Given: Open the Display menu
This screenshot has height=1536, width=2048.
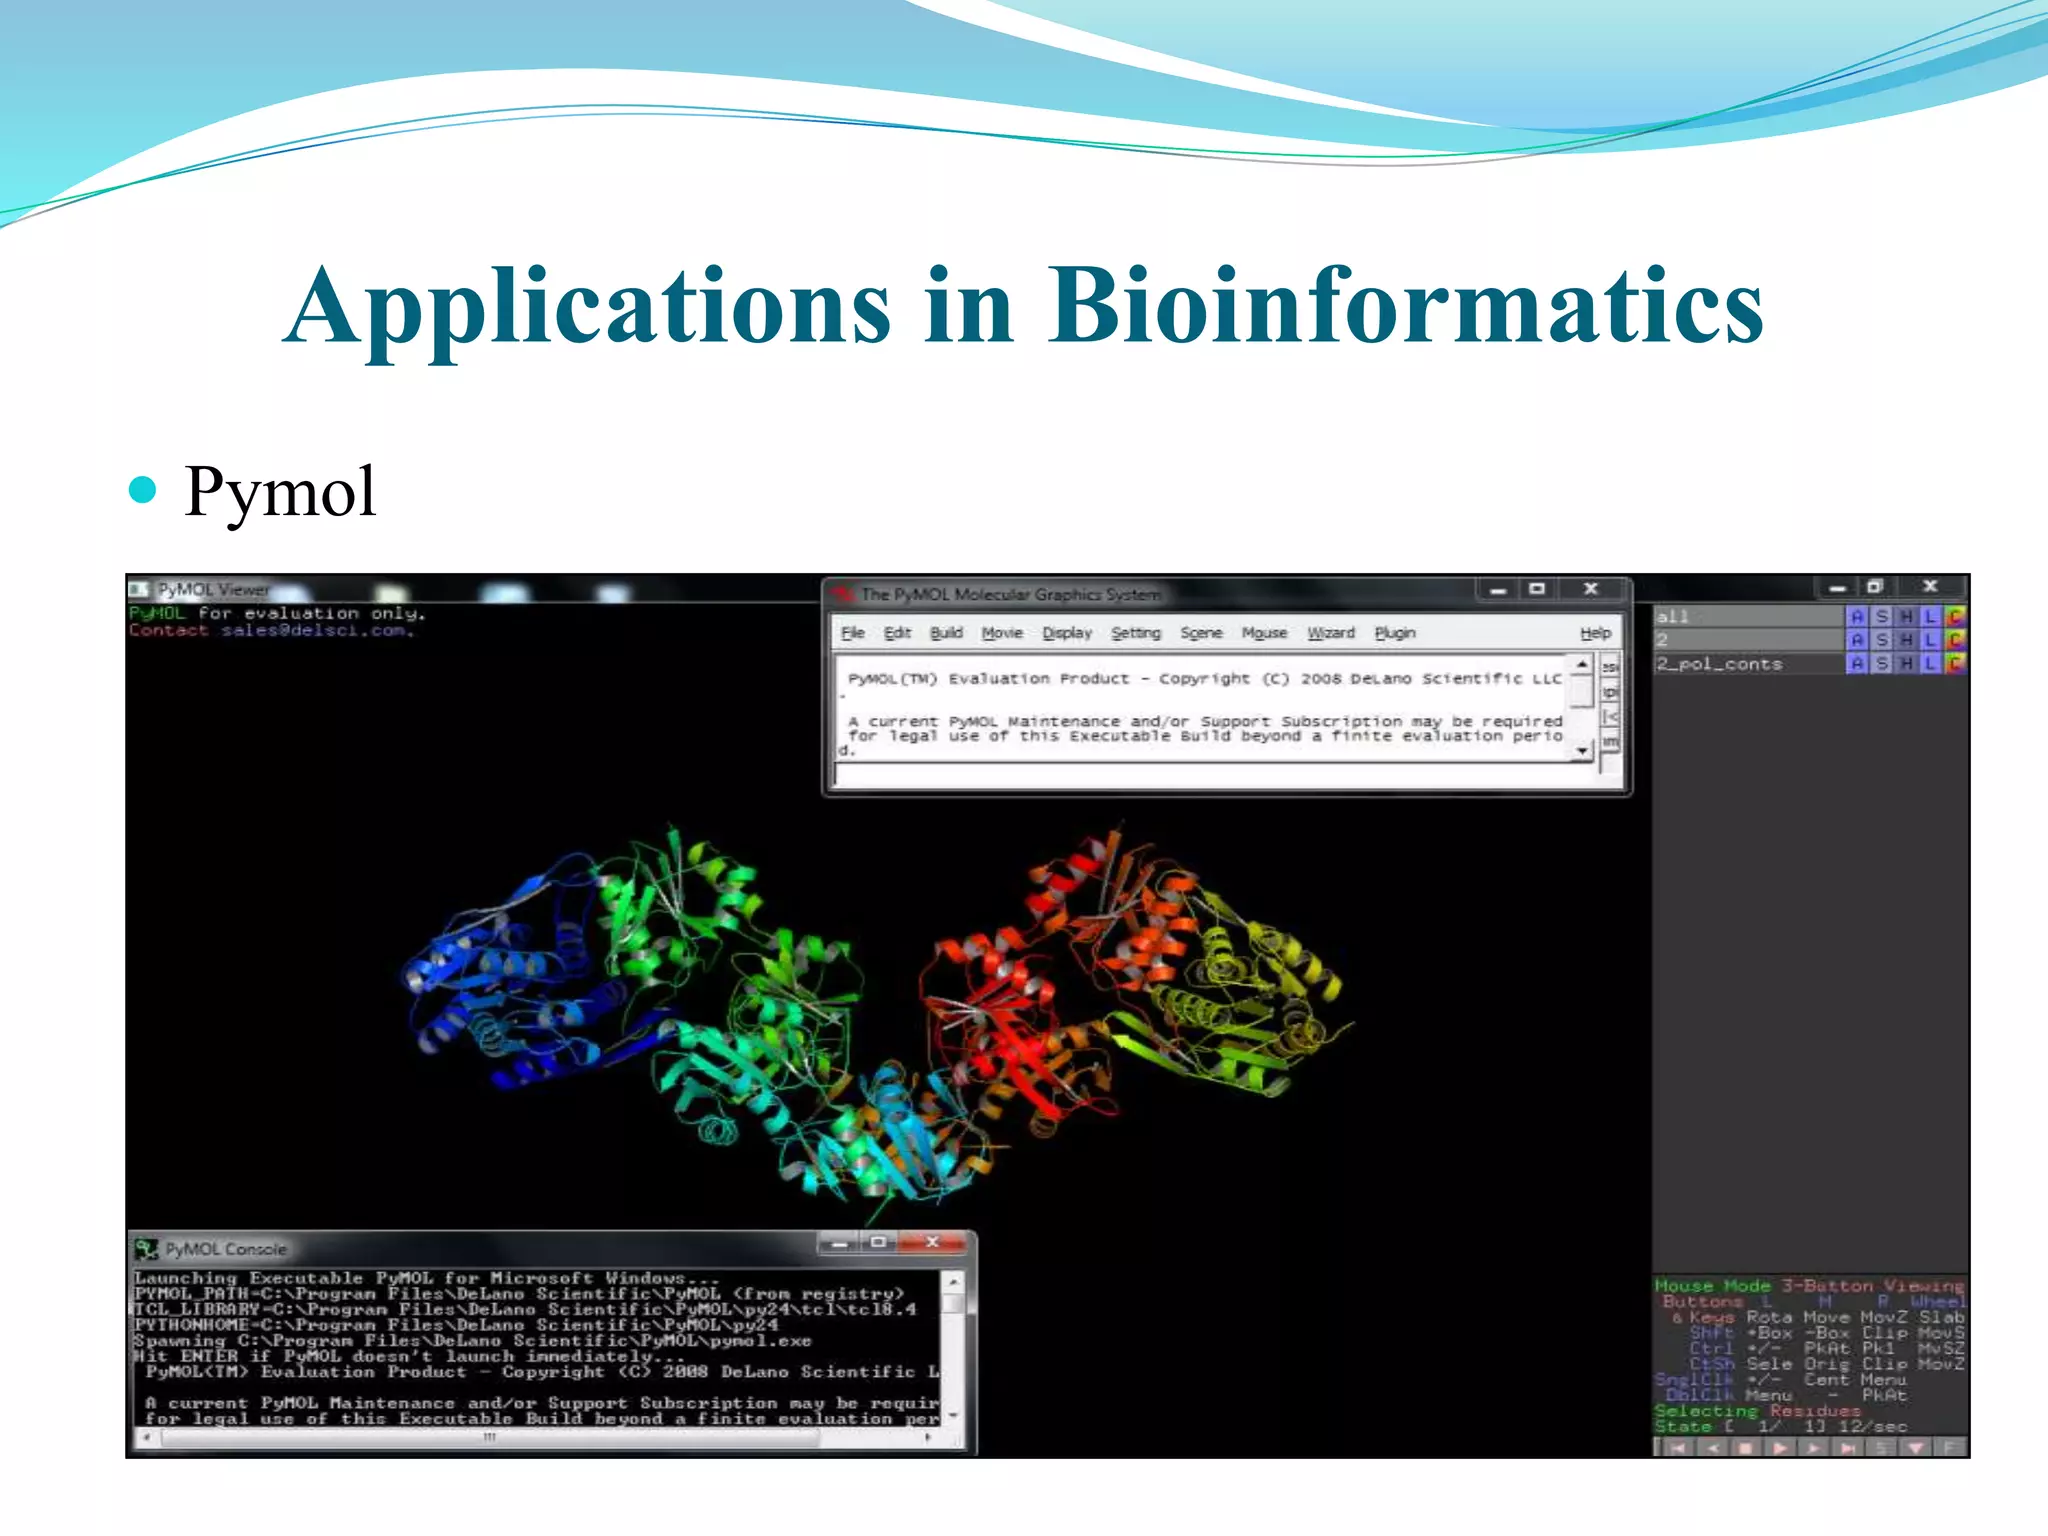Looking at the screenshot, I should pos(1067,633).
